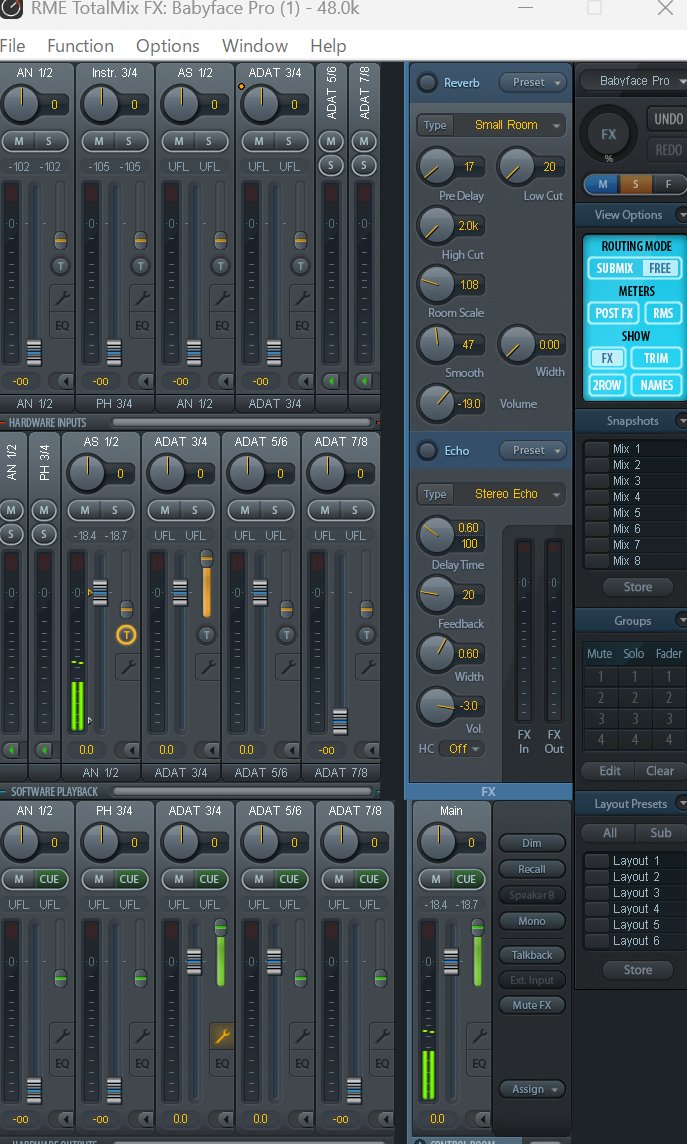Toggle FREE routing mode
This screenshot has height=1144, width=687.
pos(660,268)
